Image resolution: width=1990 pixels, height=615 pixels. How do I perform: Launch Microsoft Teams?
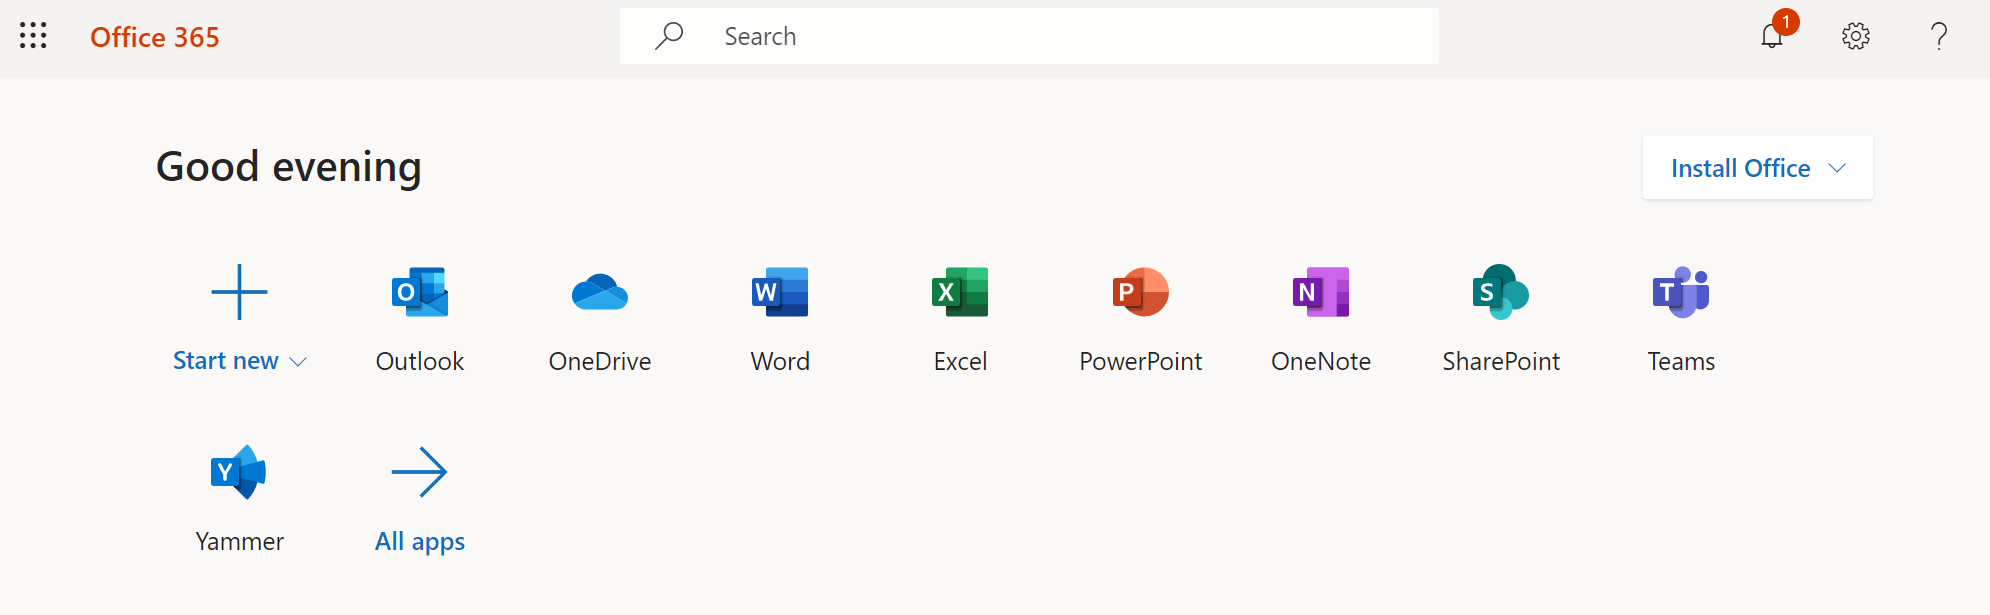point(1681,293)
